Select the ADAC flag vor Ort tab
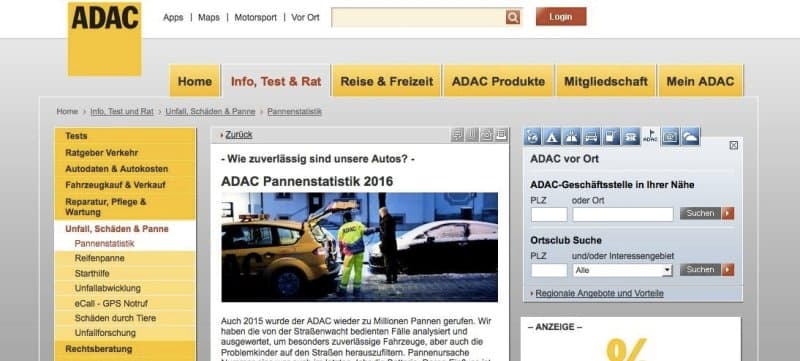The image size is (800, 361). tap(651, 136)
